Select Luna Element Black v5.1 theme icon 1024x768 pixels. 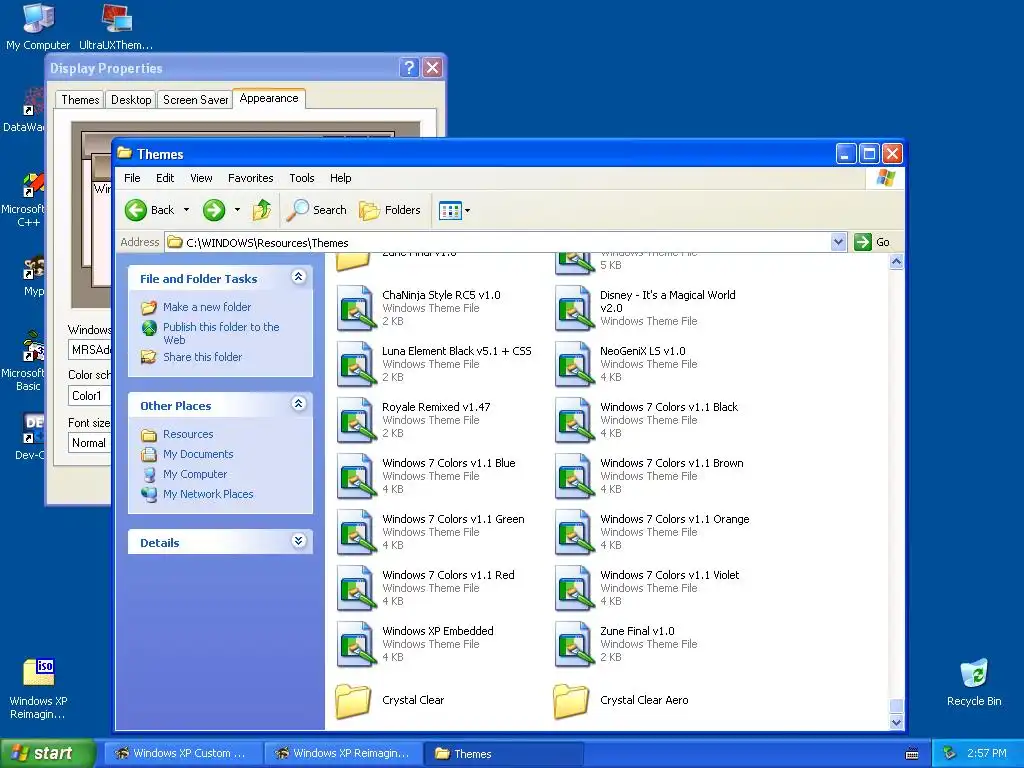pyautogui.click(x=357, y=364)
